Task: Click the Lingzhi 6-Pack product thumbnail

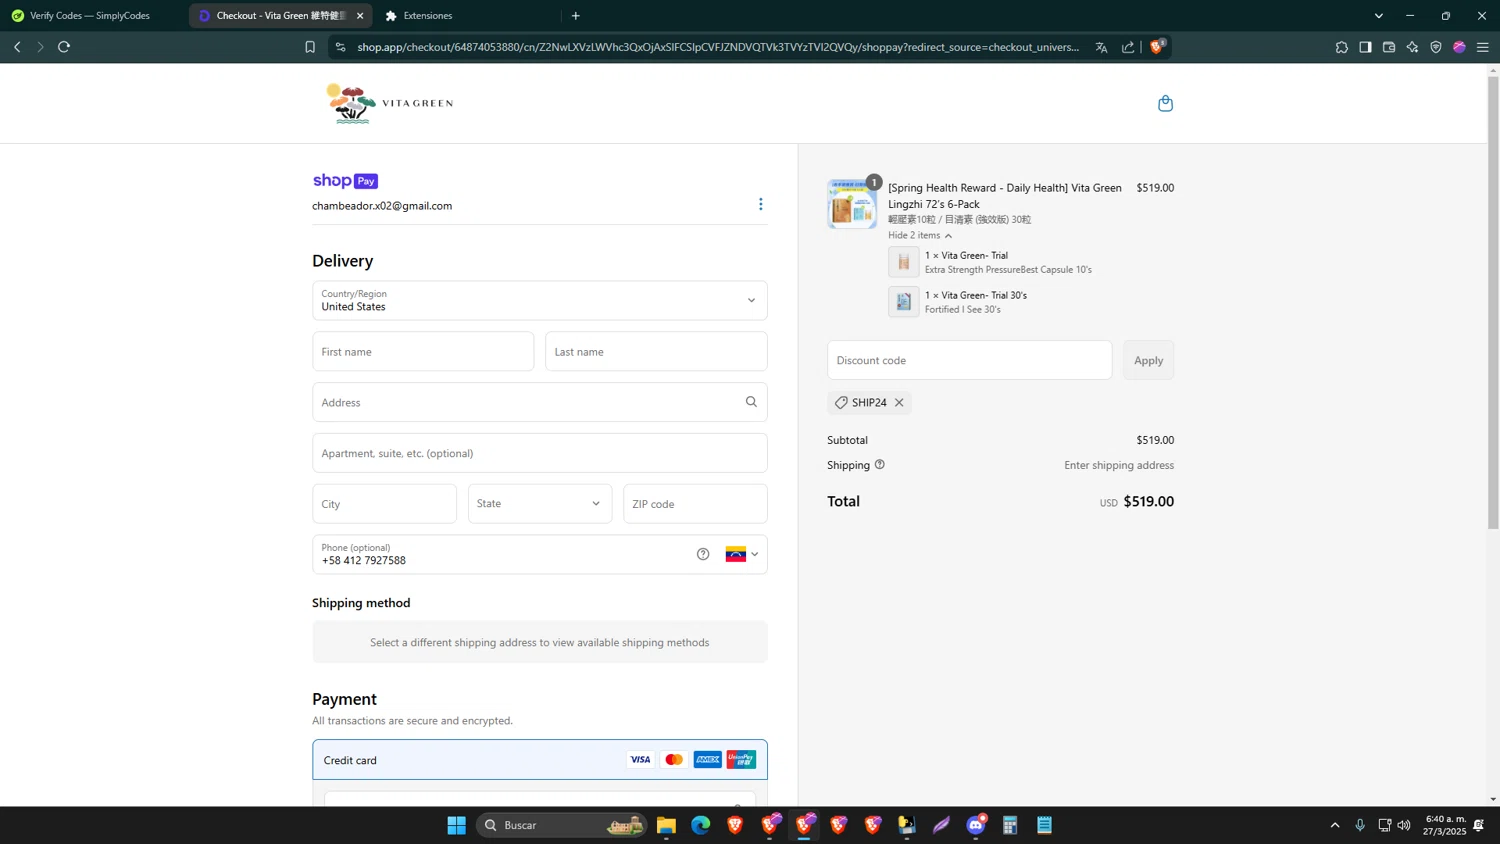Action: (852, 204)
